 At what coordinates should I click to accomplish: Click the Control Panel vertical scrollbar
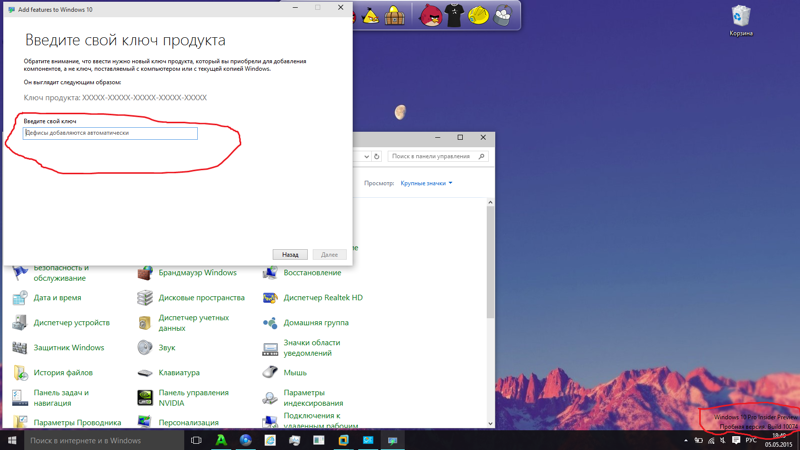pos(490,300)
